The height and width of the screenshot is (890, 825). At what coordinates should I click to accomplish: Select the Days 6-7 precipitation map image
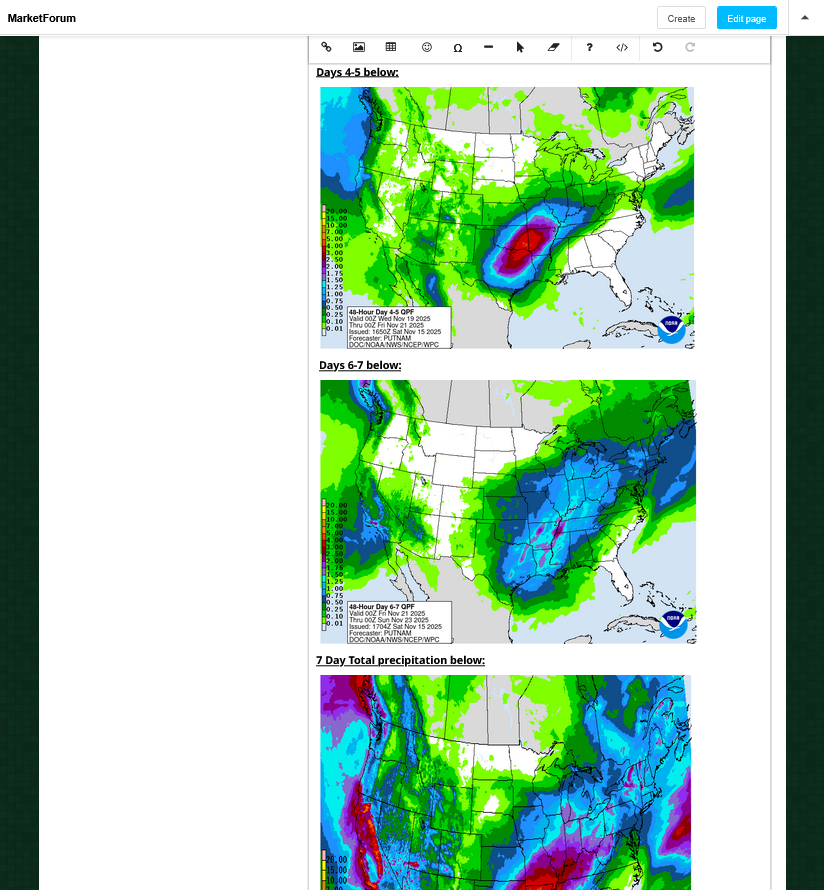[x=507, y=511]
